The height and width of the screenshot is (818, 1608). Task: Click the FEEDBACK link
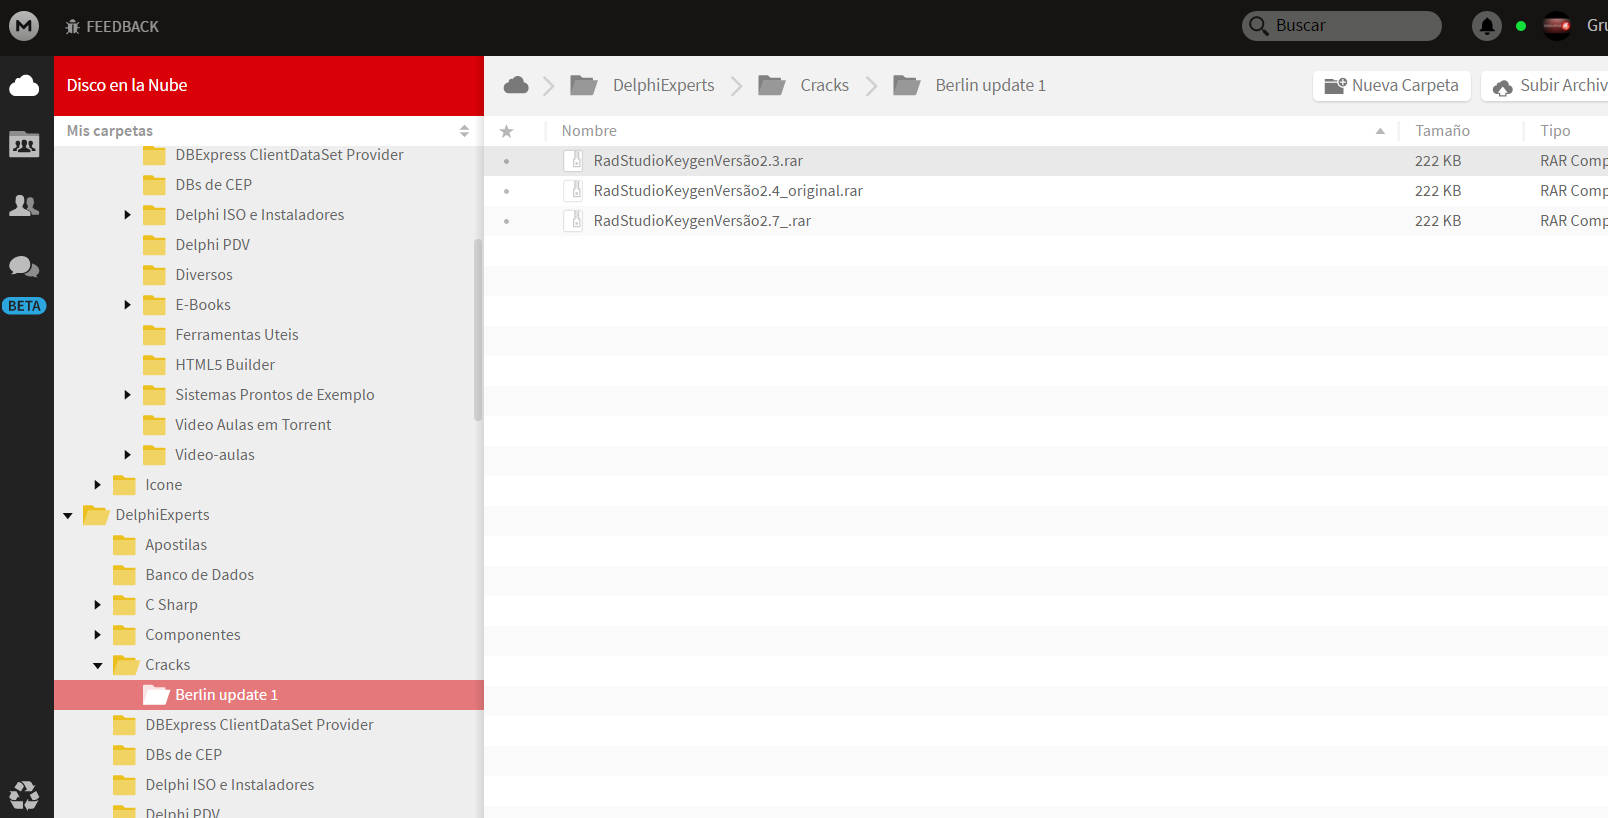(x=122, y=27)
